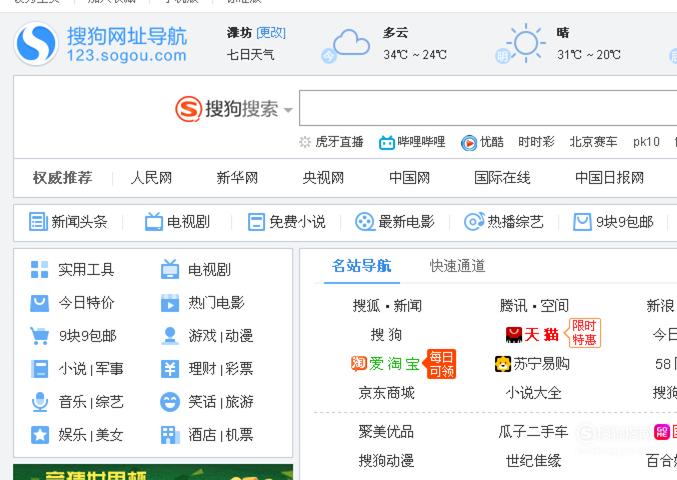Click the green banner ad thumbnail
Viewport: 677px width, 480px height.
153,472
